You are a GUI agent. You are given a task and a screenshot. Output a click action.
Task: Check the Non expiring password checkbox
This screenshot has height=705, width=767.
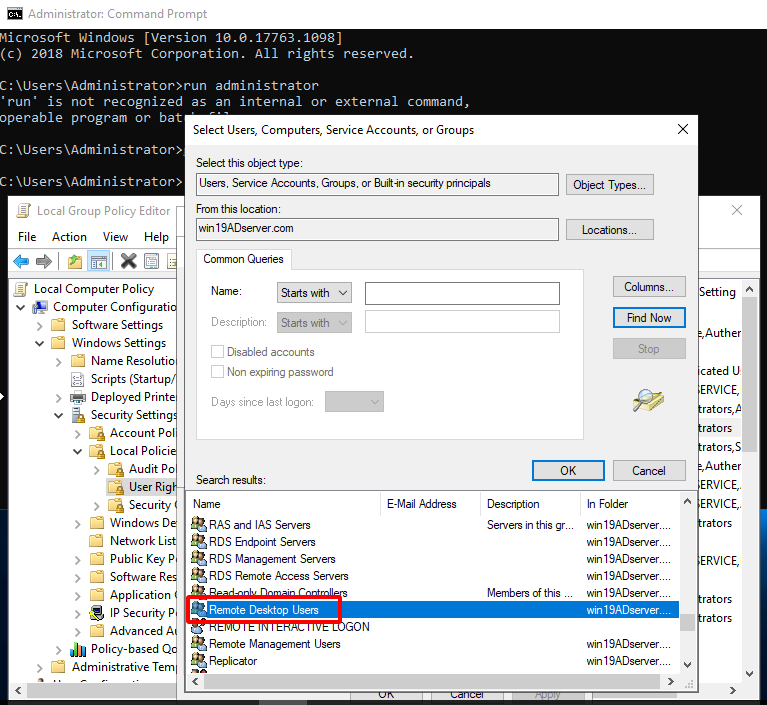coord(217,372)
